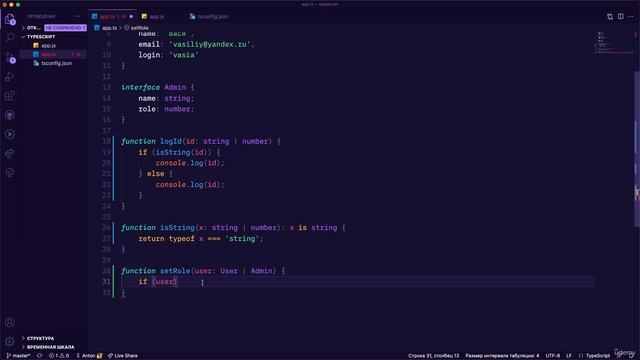Click the 'Admin' interface name on line 13
Viewport: 640px width, 360px height.
175,87
